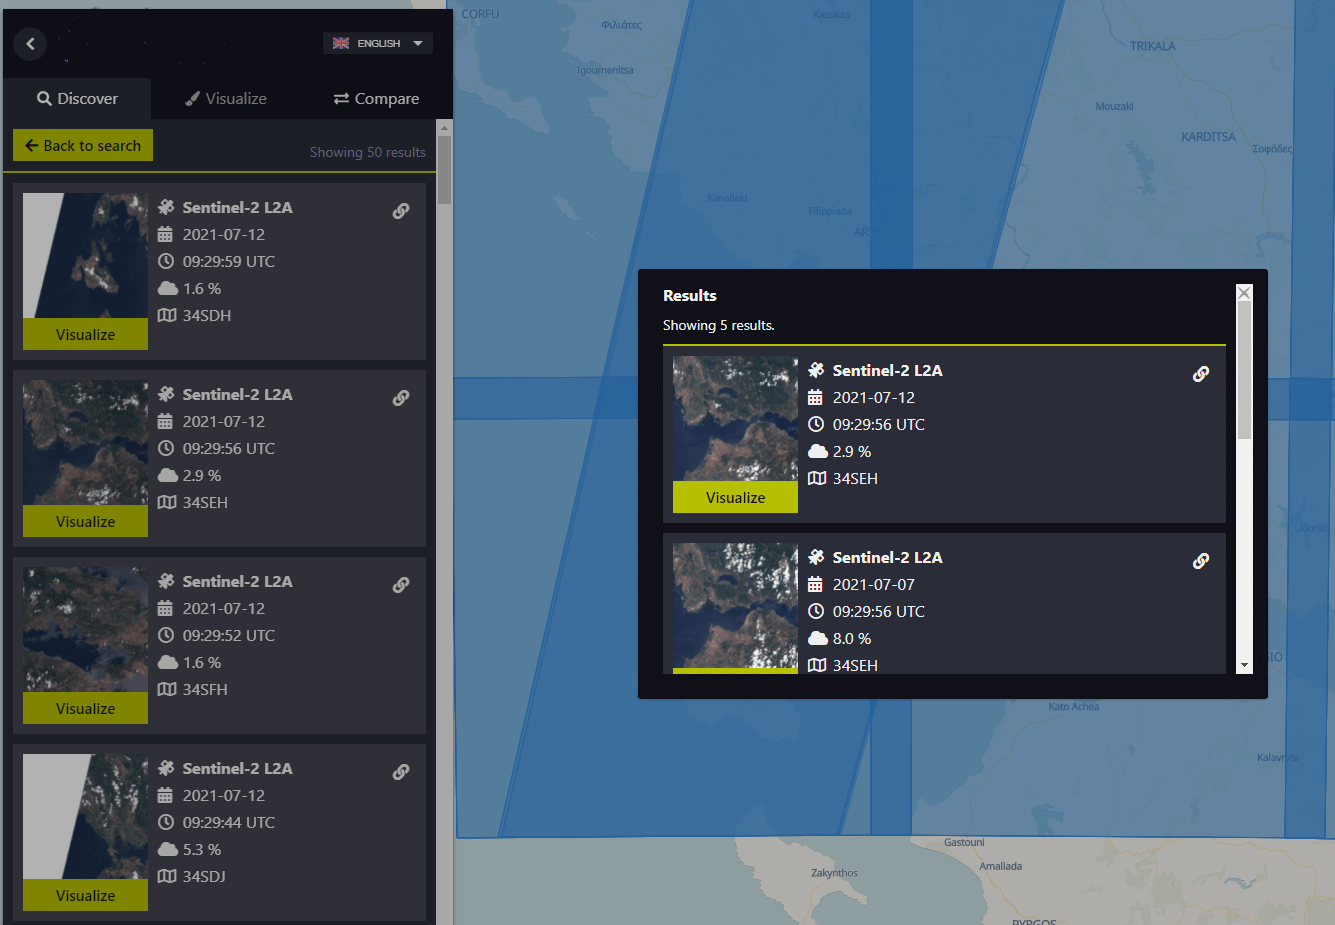Screen dimensions: 1335x925
Task: Click the Back to search button
Action: [x=83, y=145]
